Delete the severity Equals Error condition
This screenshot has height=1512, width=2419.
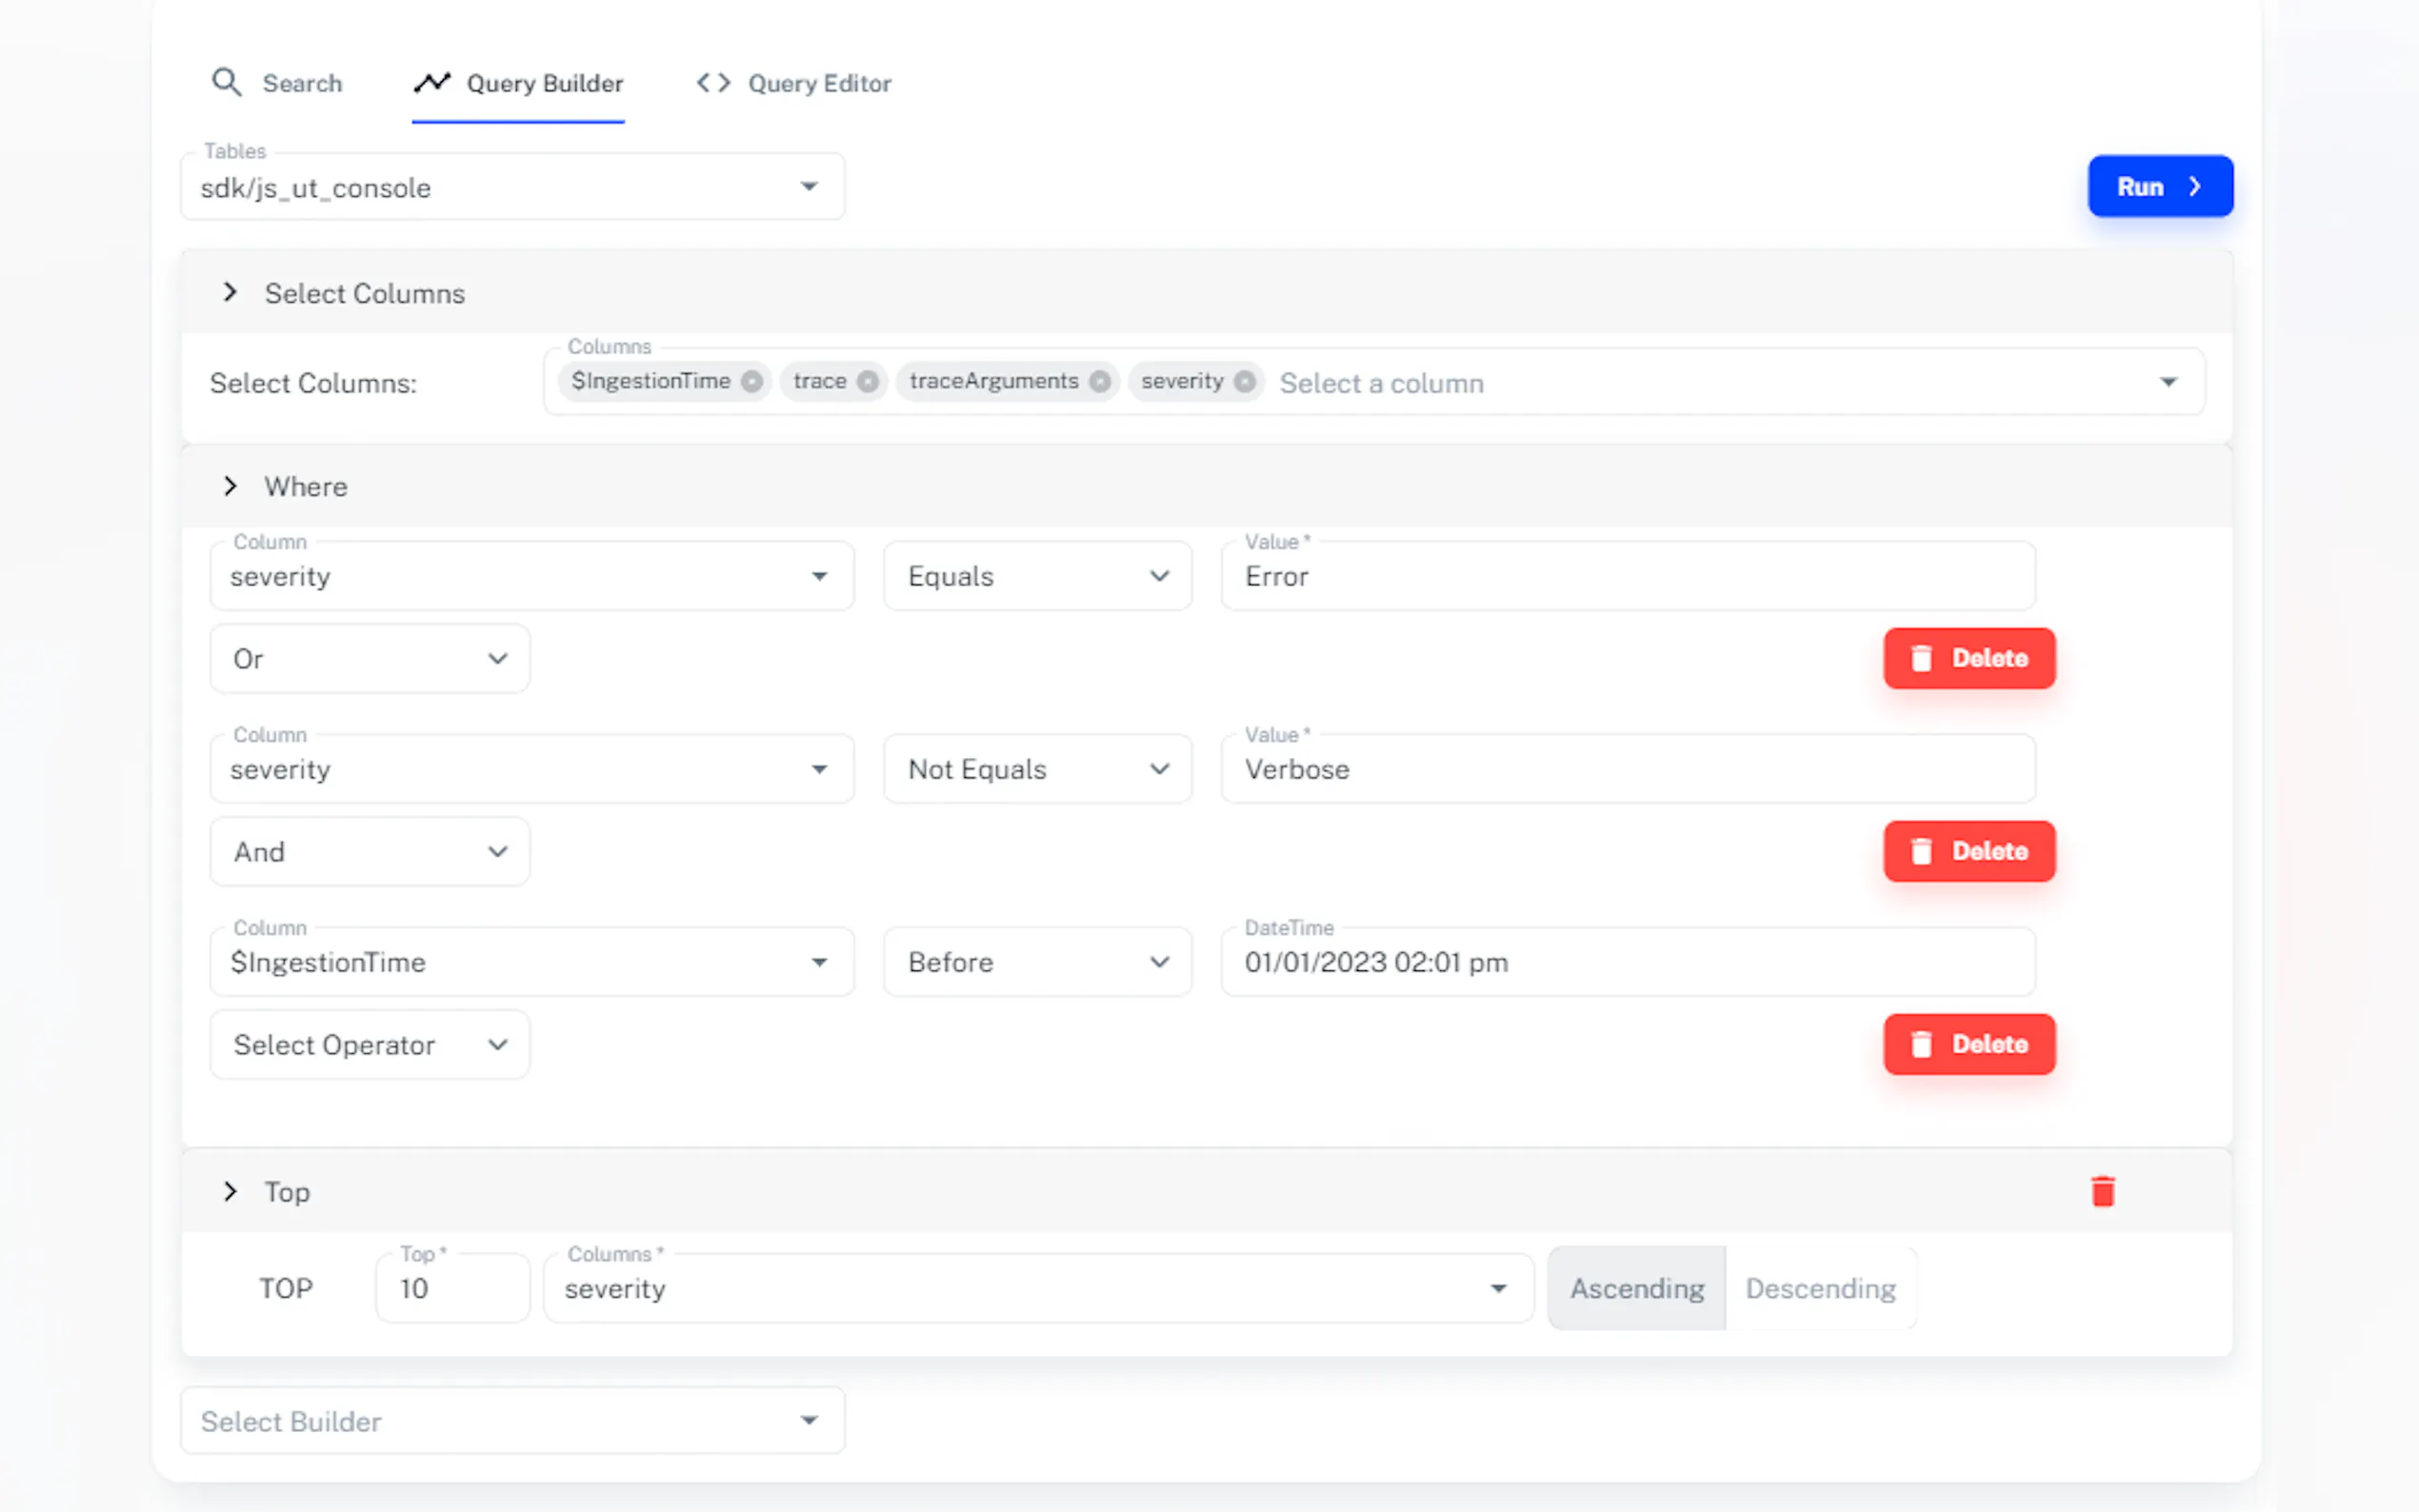1968,658
